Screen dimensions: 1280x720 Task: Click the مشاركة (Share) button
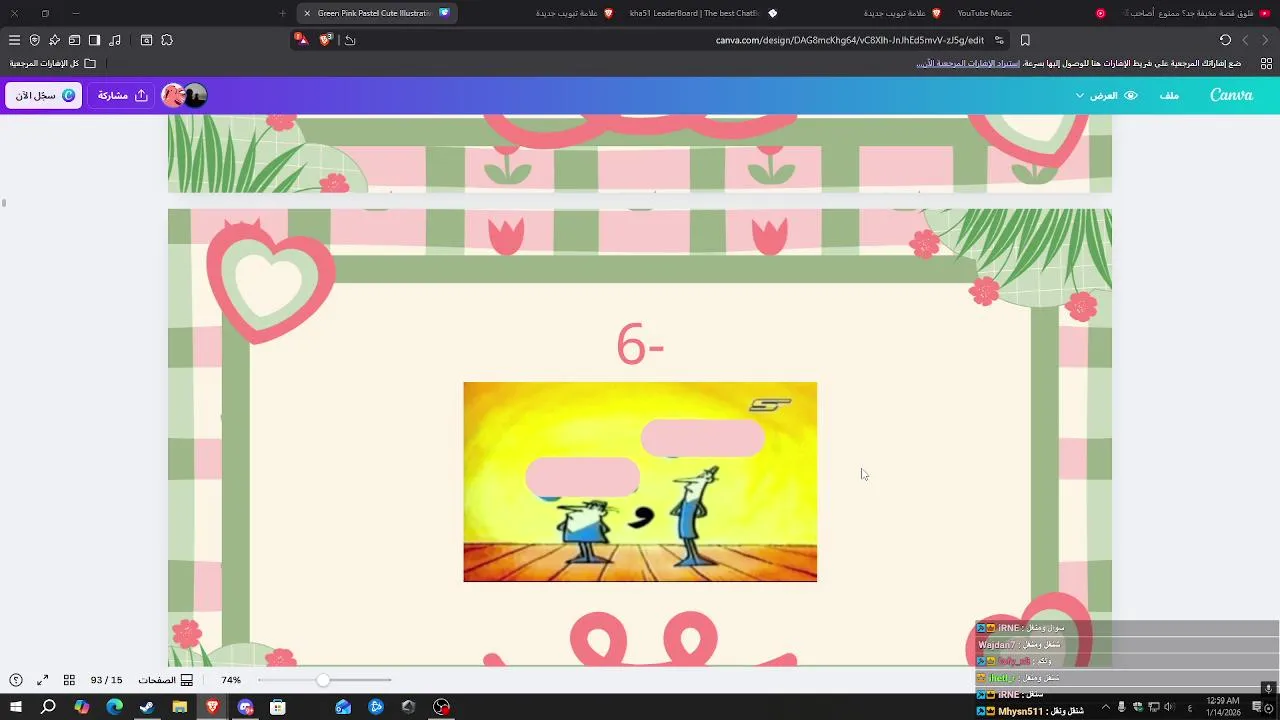(122, 95)
